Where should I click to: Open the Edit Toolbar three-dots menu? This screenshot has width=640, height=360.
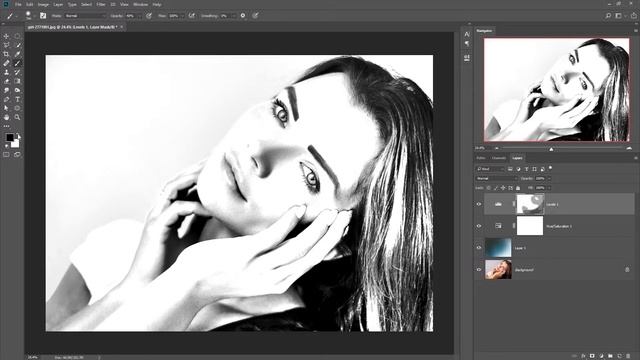tap(6, 126)
